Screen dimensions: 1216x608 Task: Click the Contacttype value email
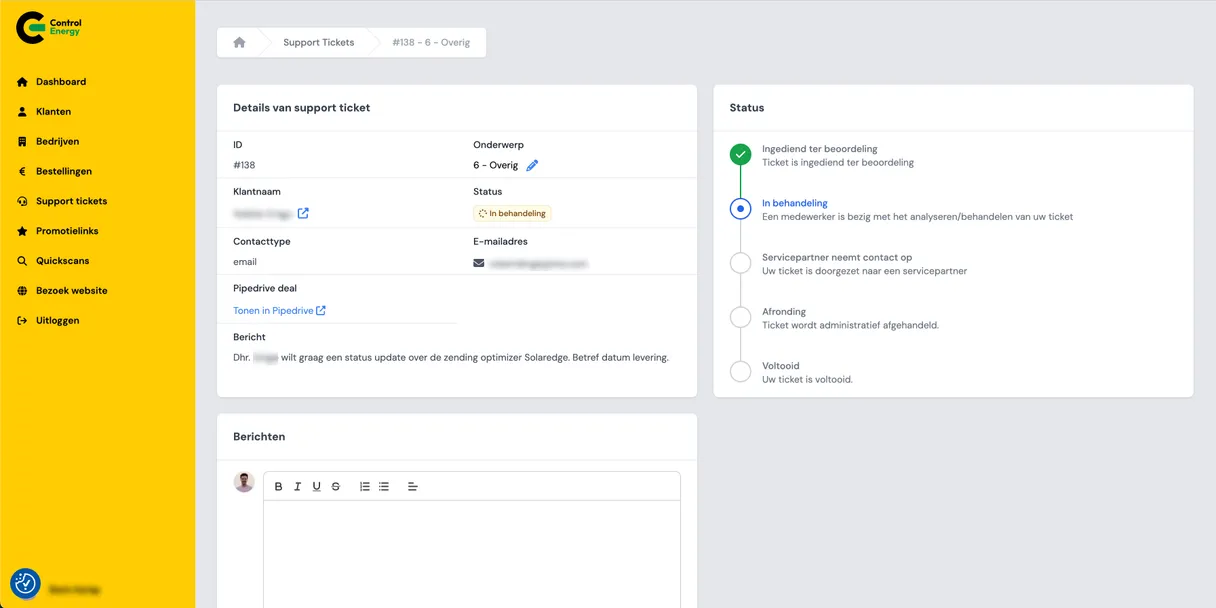[245, 262]
